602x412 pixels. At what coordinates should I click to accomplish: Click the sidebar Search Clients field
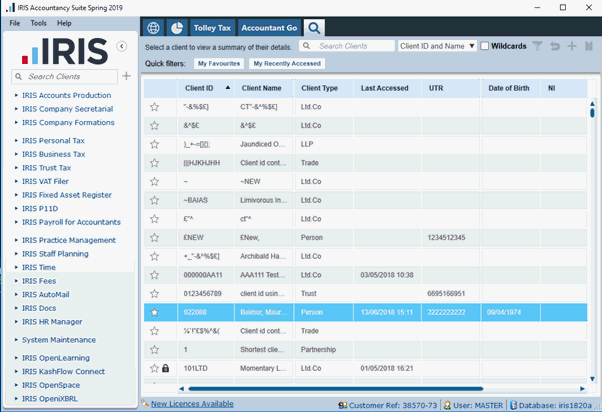(64, 76)
